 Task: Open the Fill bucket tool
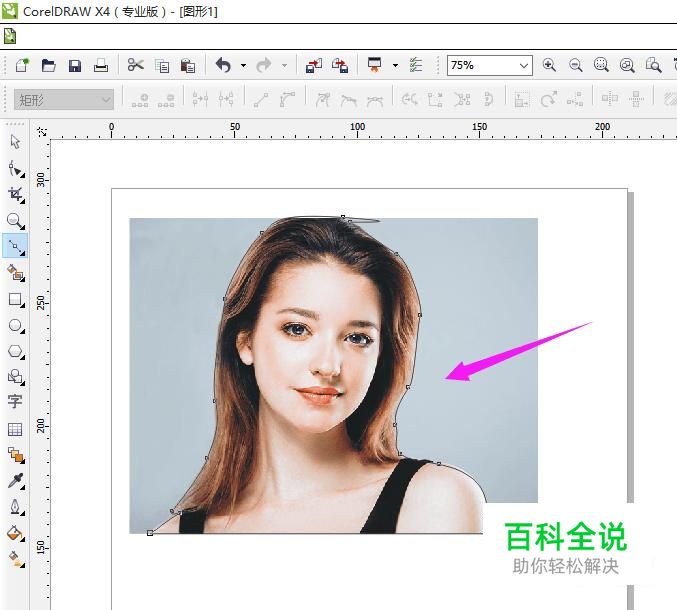[x=16, y=534]
